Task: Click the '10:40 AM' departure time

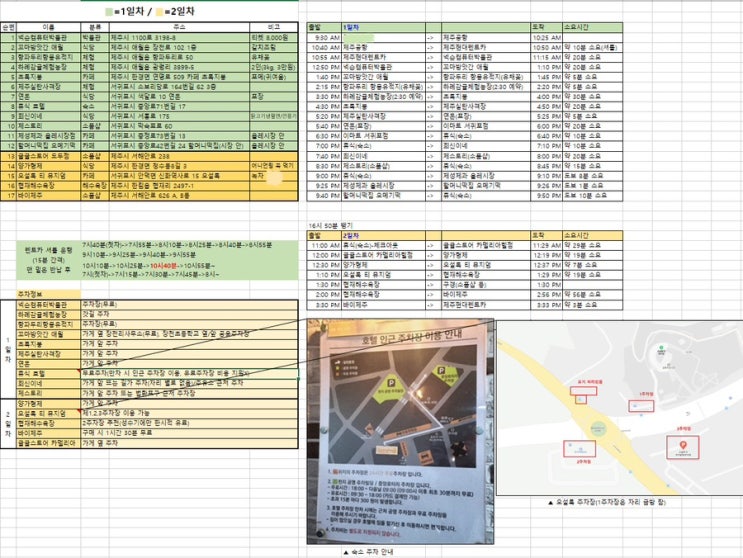Action: 324,47
